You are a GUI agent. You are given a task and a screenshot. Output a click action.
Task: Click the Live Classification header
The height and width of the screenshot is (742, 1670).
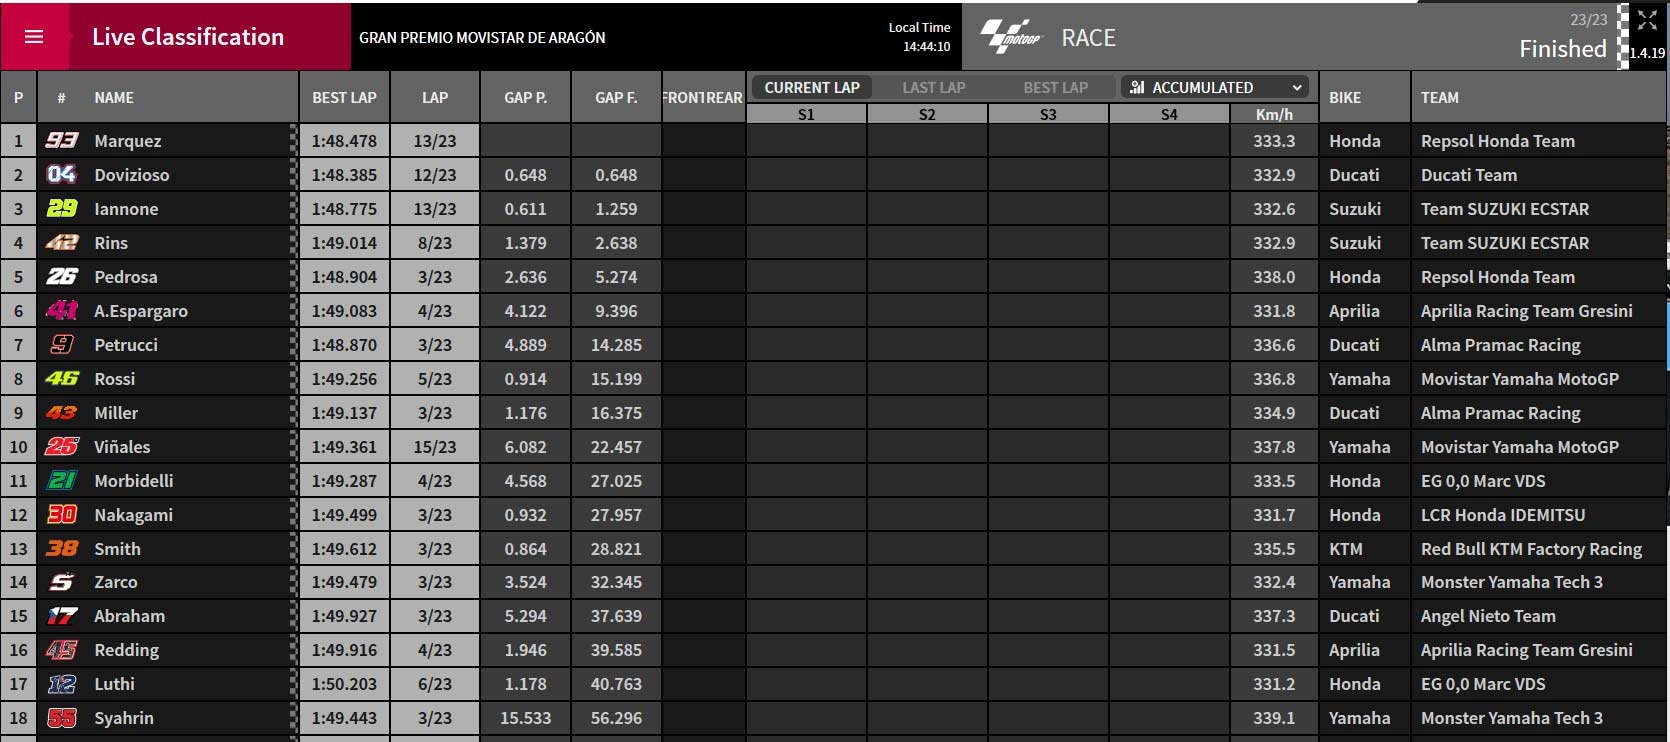[x=188, y=37]
